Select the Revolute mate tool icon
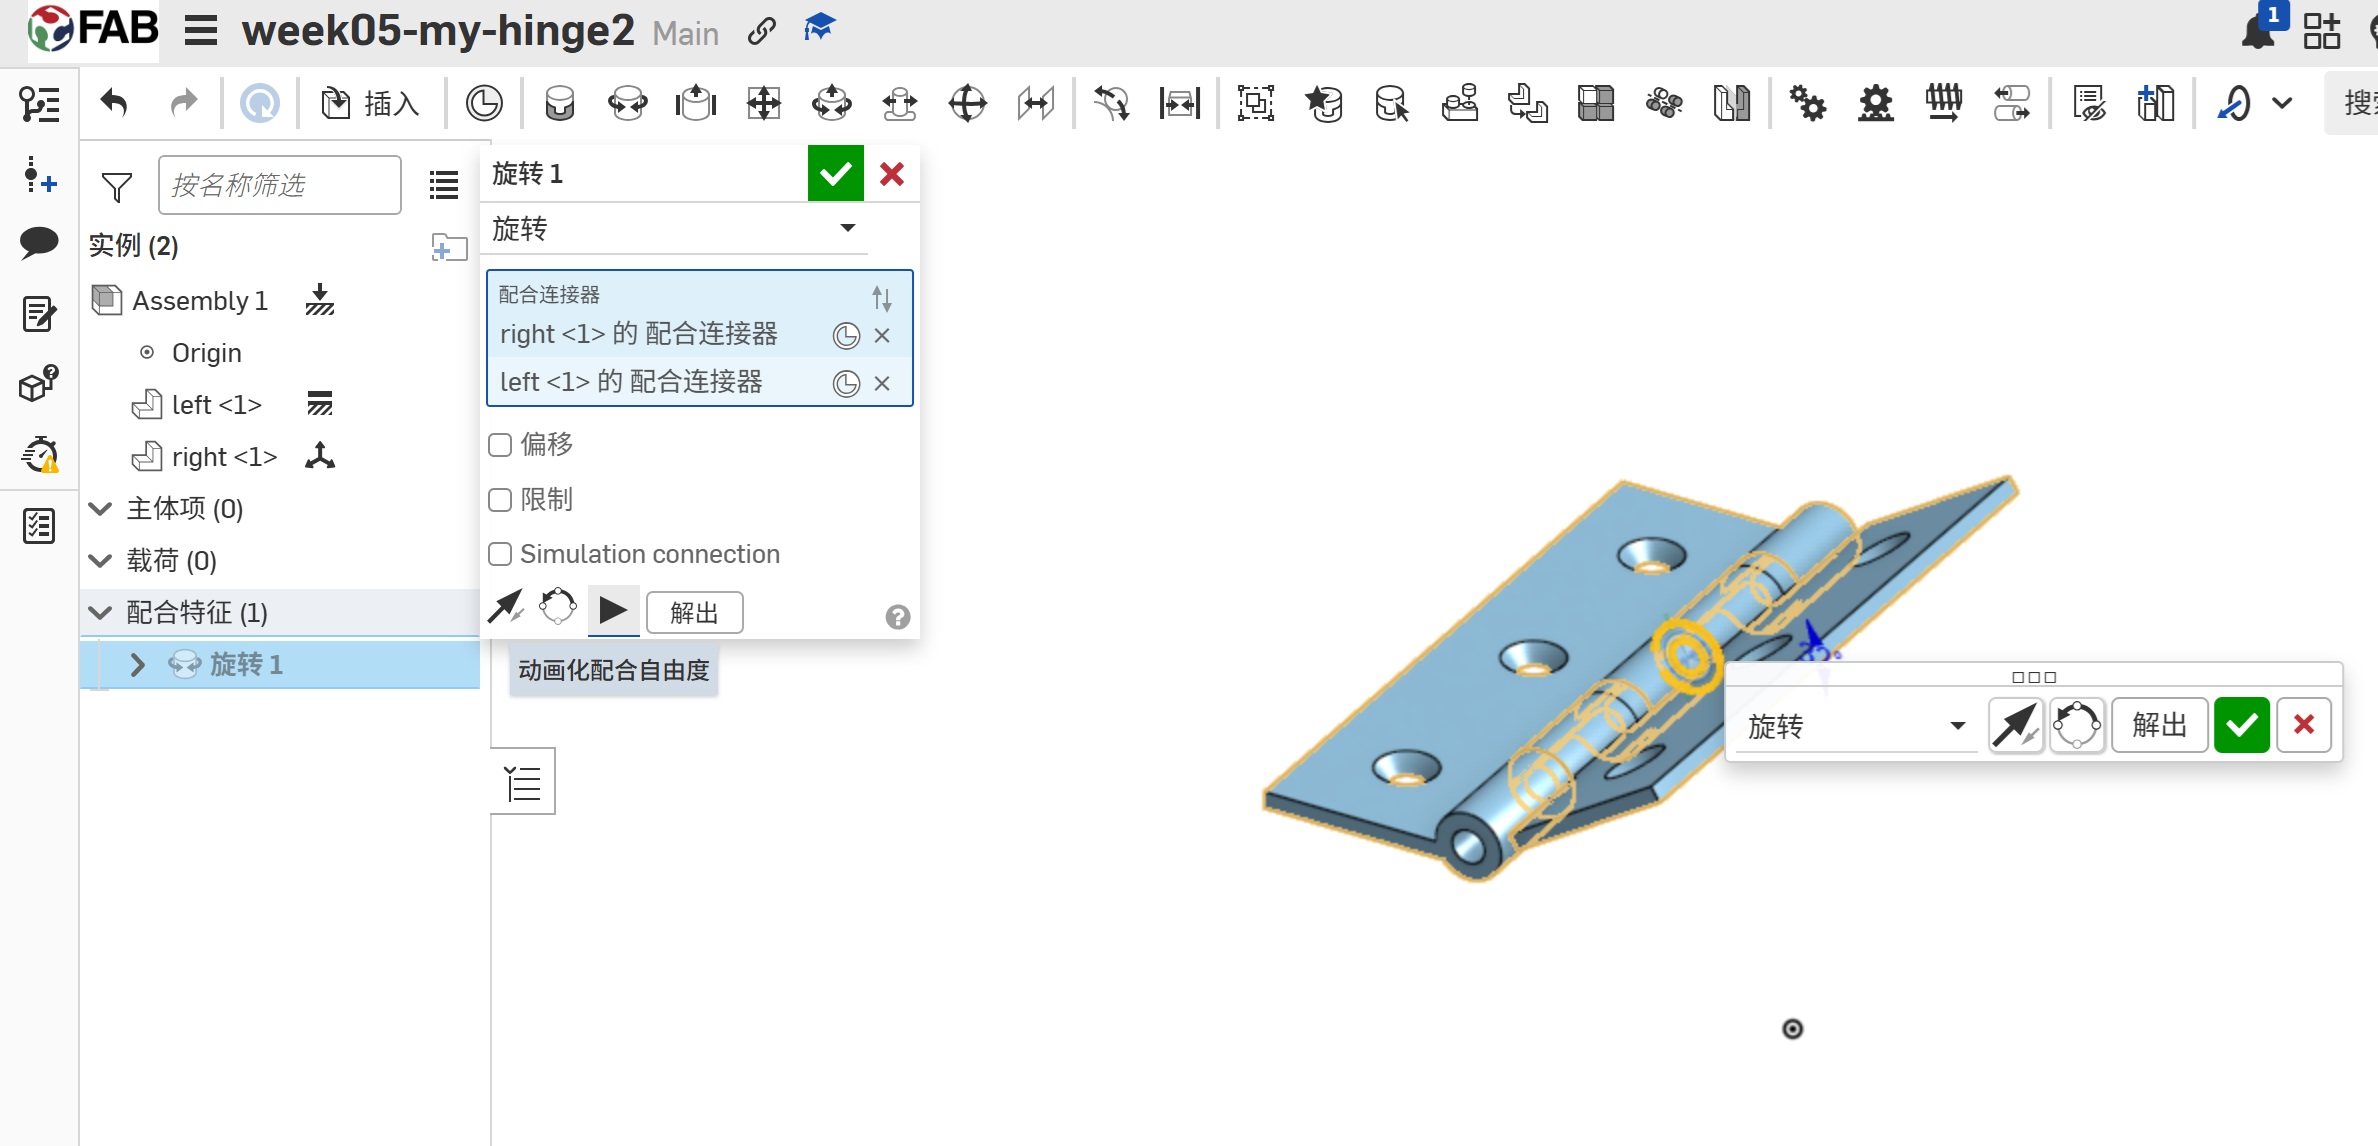The height and width of the screenshot is (1146, 2378). coord(627,103)
